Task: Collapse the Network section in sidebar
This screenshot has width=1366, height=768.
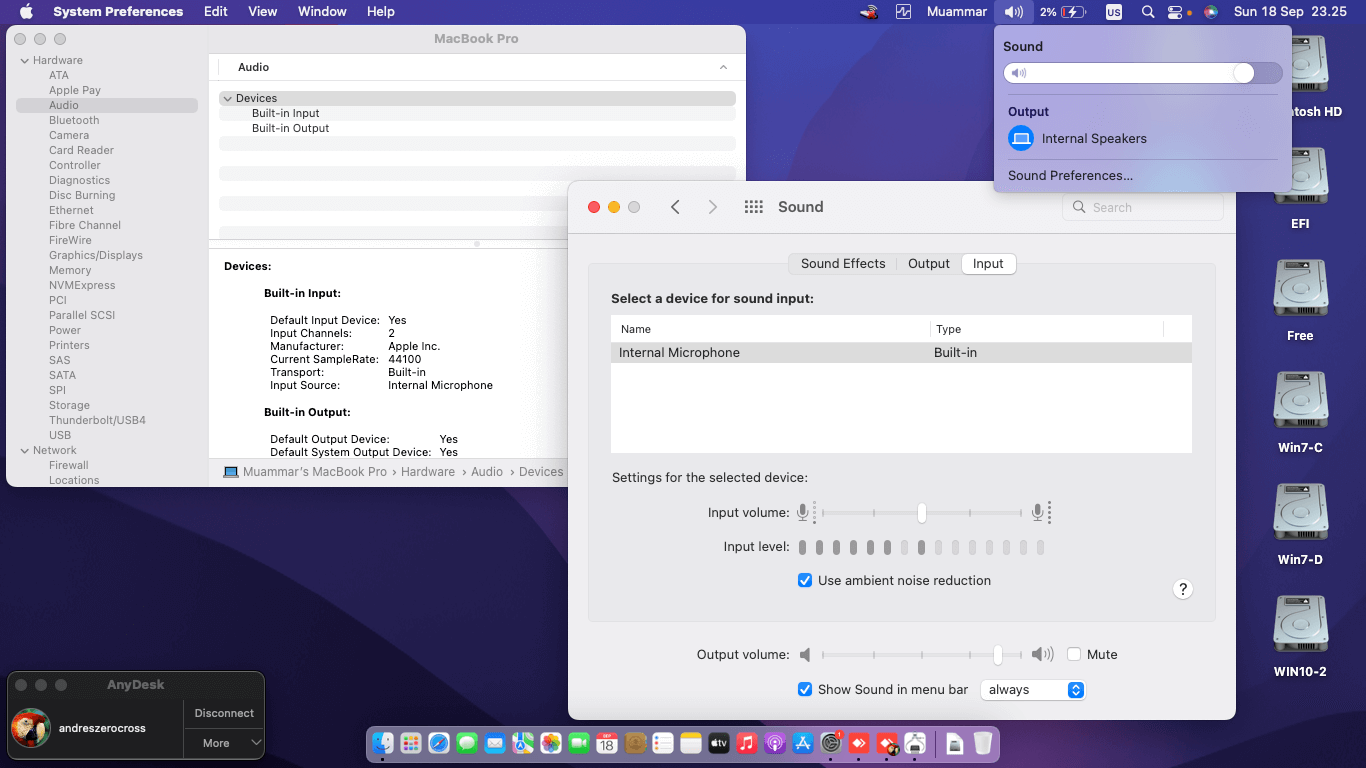Action: [25, 450]
